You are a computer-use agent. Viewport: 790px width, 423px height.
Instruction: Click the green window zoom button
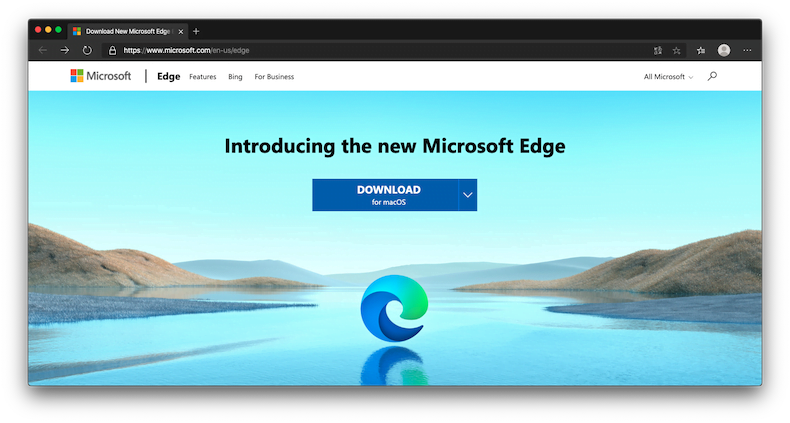(x=58, y=30)
